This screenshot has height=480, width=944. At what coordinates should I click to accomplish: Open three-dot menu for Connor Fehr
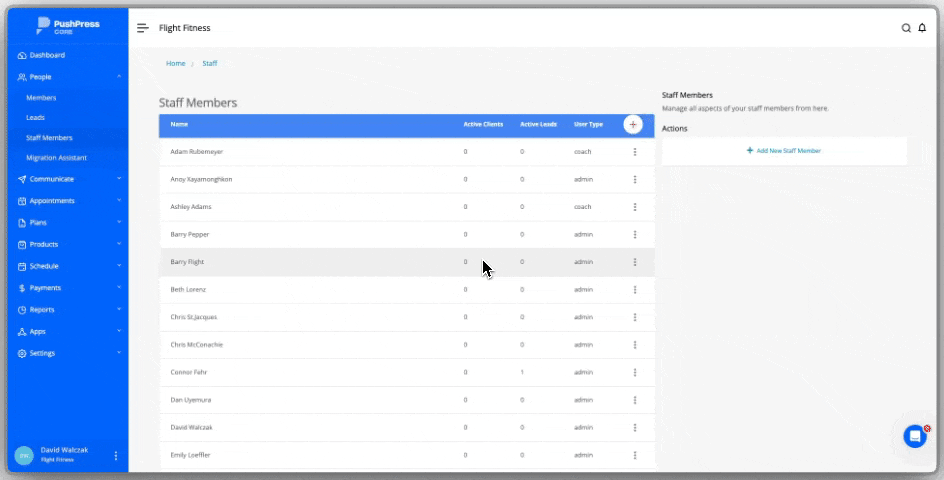tap(634, 372)
